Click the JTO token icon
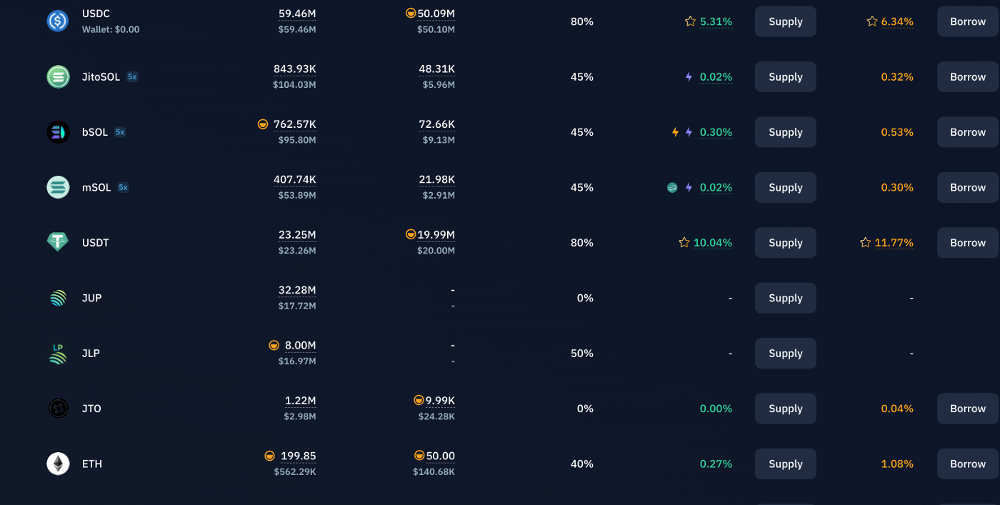This screenshot has height=505, width=1000. tap(58, 408)
